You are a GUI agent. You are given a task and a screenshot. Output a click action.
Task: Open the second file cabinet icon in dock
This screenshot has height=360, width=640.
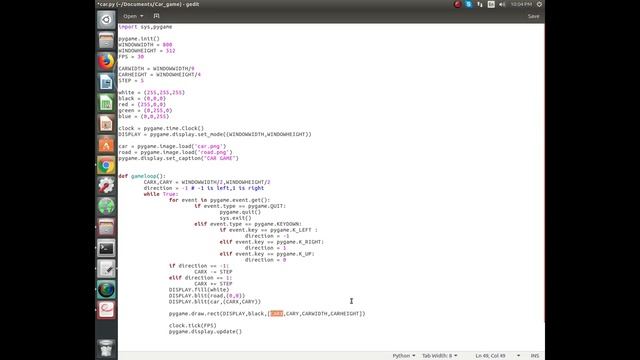[x=106, y=227]
